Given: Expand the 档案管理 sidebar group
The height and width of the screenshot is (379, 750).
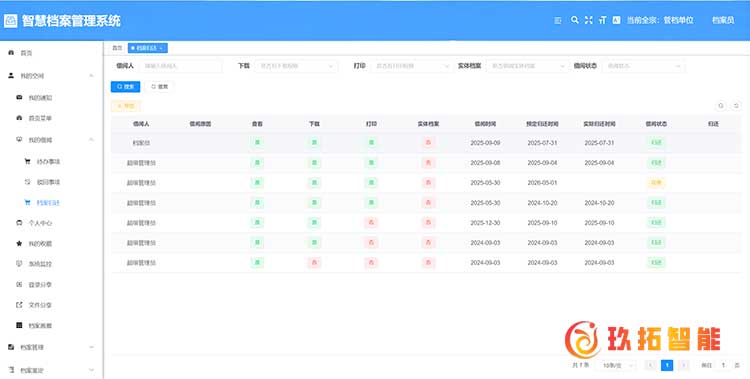Looking at the screenshot, I should point(91,347).
